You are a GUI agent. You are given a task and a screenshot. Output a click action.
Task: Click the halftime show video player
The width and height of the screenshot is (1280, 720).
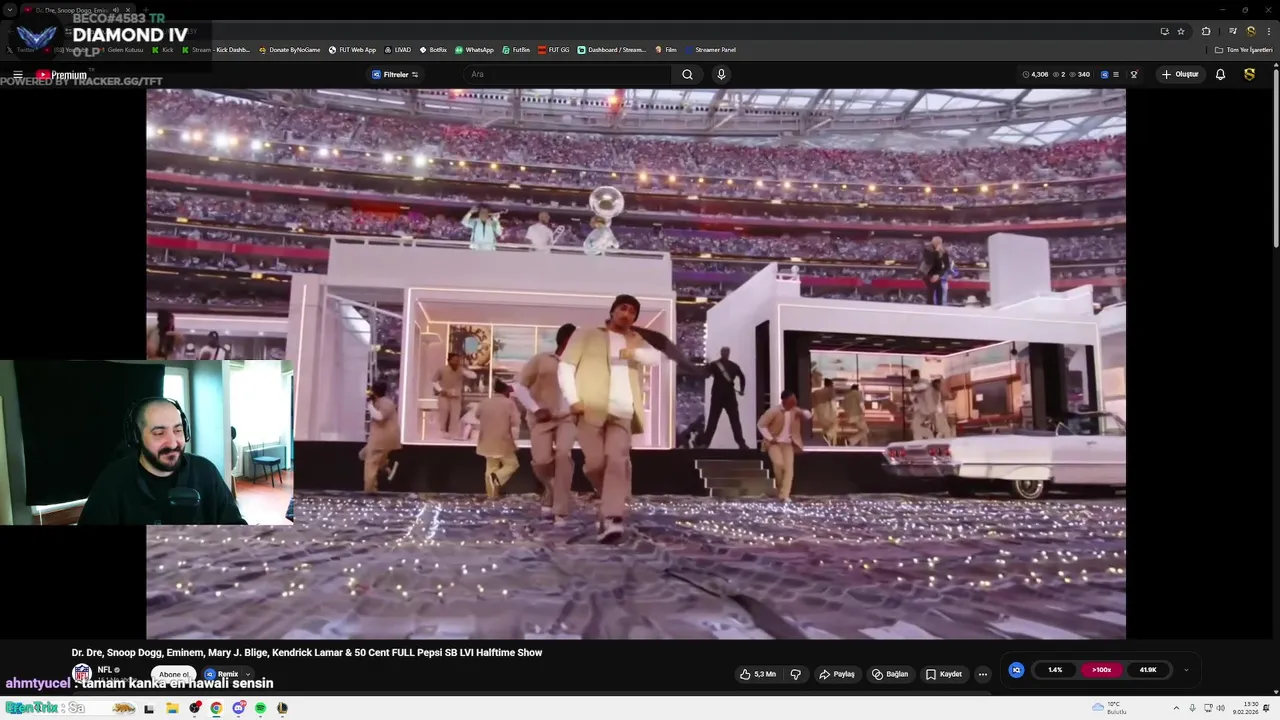[x=636, y=364]
